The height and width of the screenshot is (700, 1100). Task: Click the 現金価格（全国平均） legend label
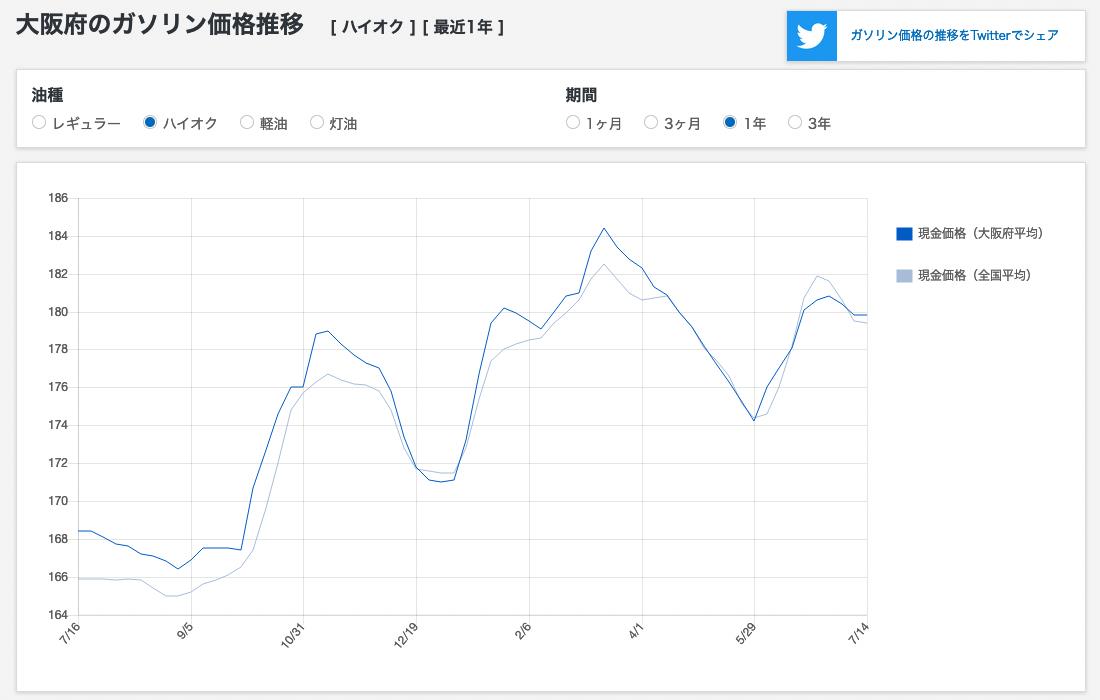pyautogui.click(x=975, y=276)
